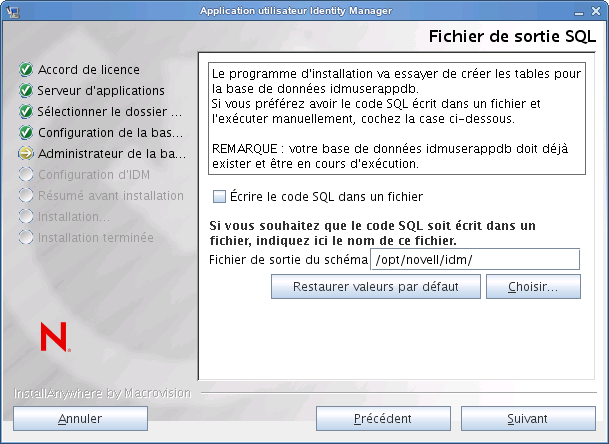Minimize the Identity Manager installer window

pos(579,12)
